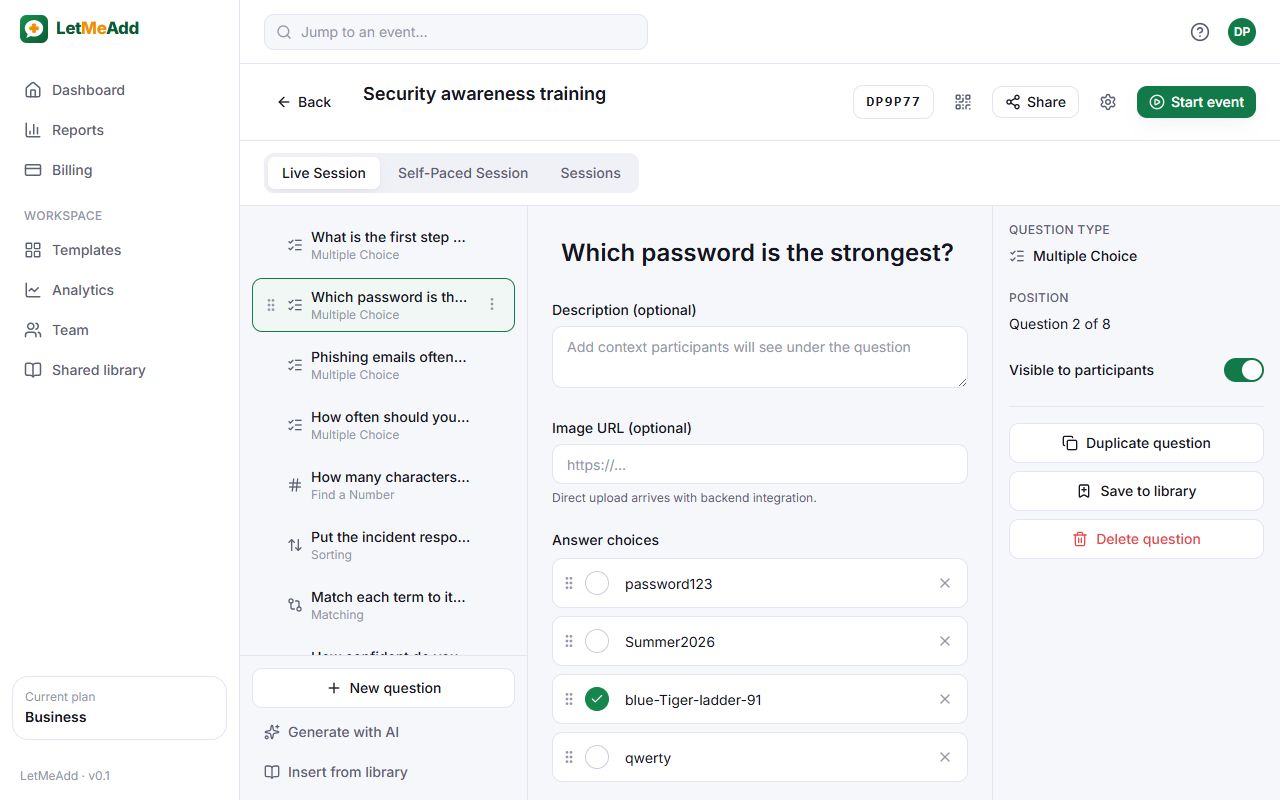Open the Sessions tab

coord(590,173)
